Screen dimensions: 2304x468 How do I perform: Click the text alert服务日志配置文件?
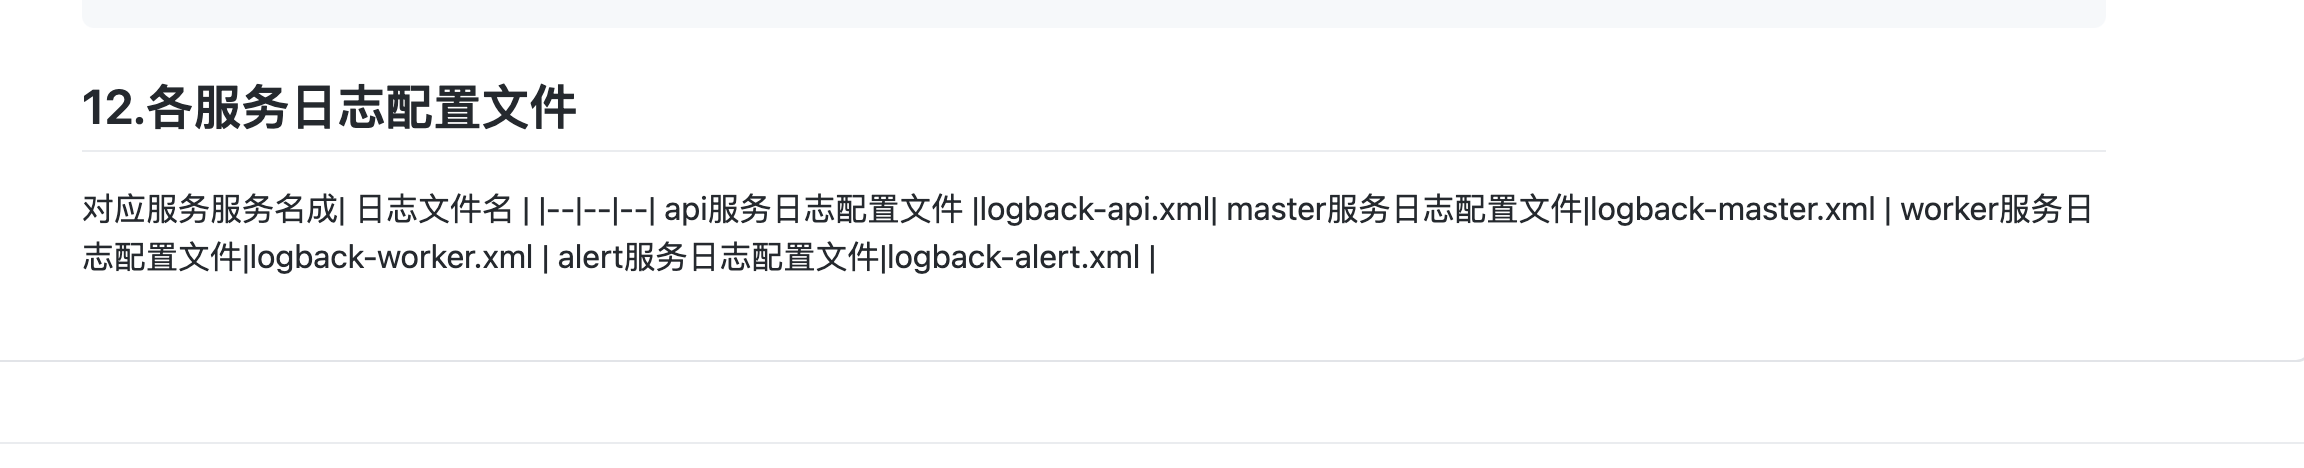pyautogui.click(x=718, y=258)
